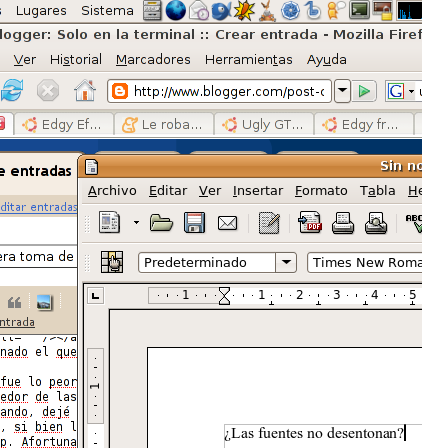The image size is (422, 448).
Task: Open the URL history dropdown arrow
Action: point(342,90)
